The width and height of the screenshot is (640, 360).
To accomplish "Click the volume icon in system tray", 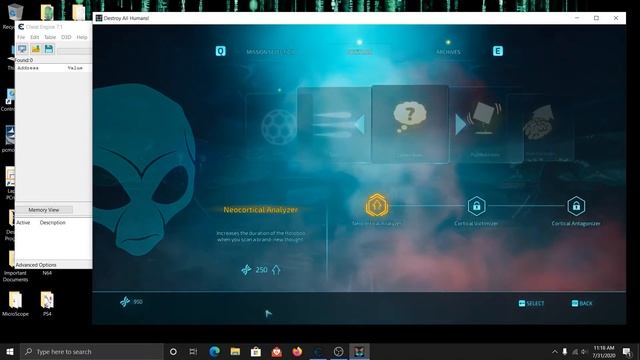I will pos(584,351).
